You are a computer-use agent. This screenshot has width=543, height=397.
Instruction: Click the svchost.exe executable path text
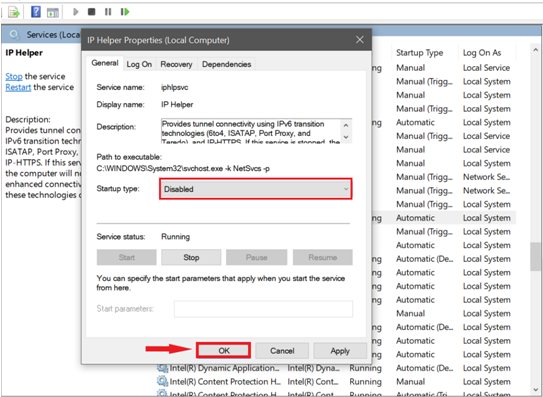click(x=183, y=169)
